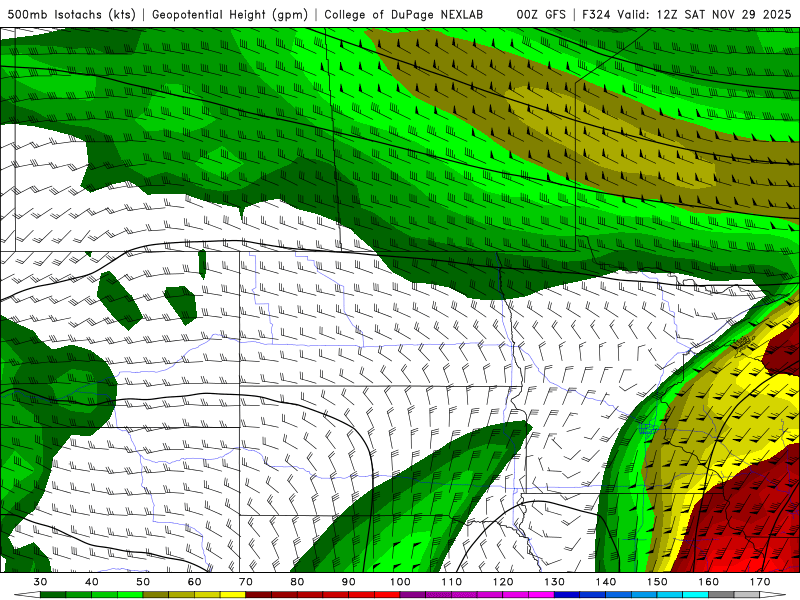Click the 60 value on the legend
800x600 pixels.
[x=194, y=582]
